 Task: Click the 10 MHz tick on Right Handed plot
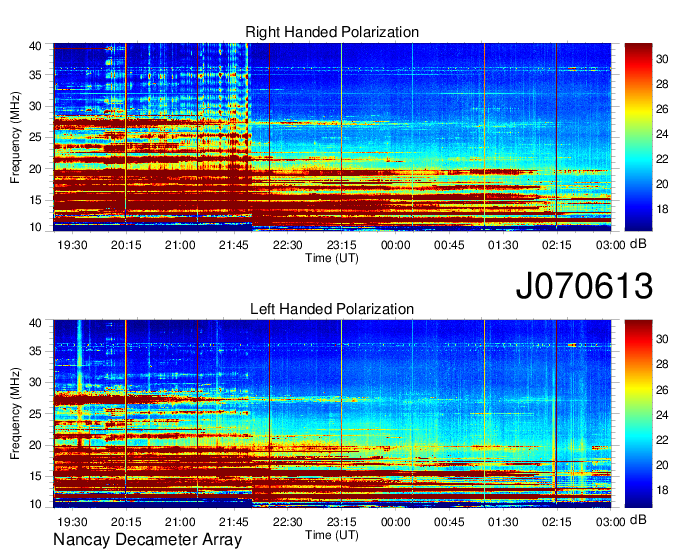[x=35, y=227]
